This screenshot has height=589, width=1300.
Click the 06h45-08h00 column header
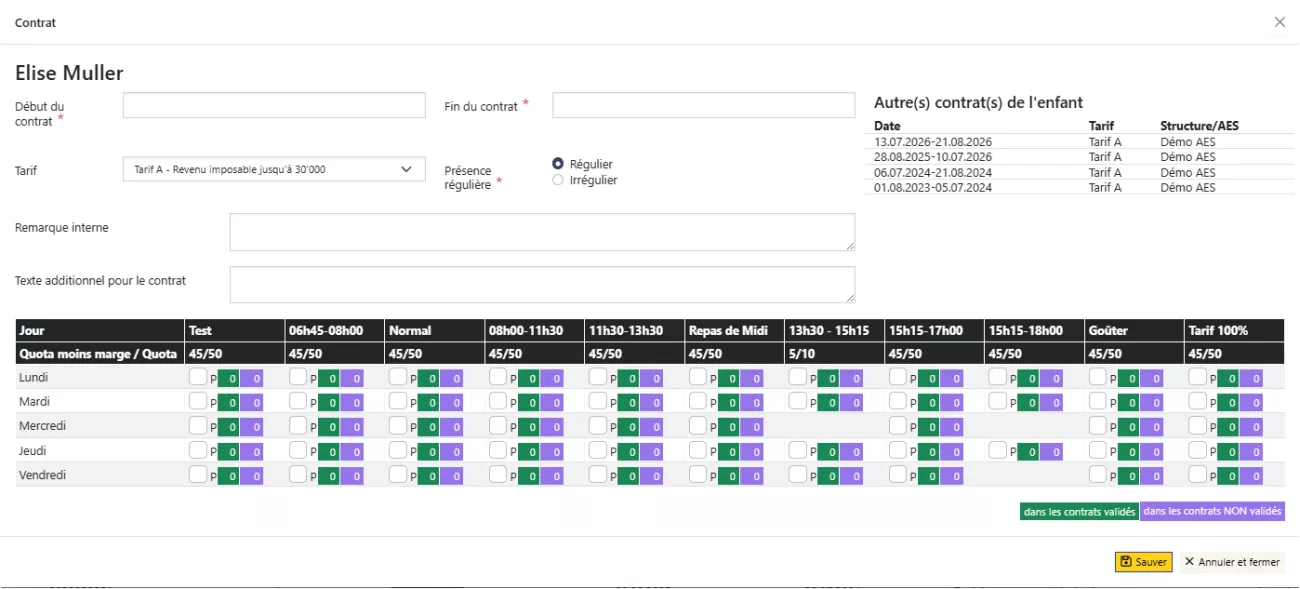326,330
